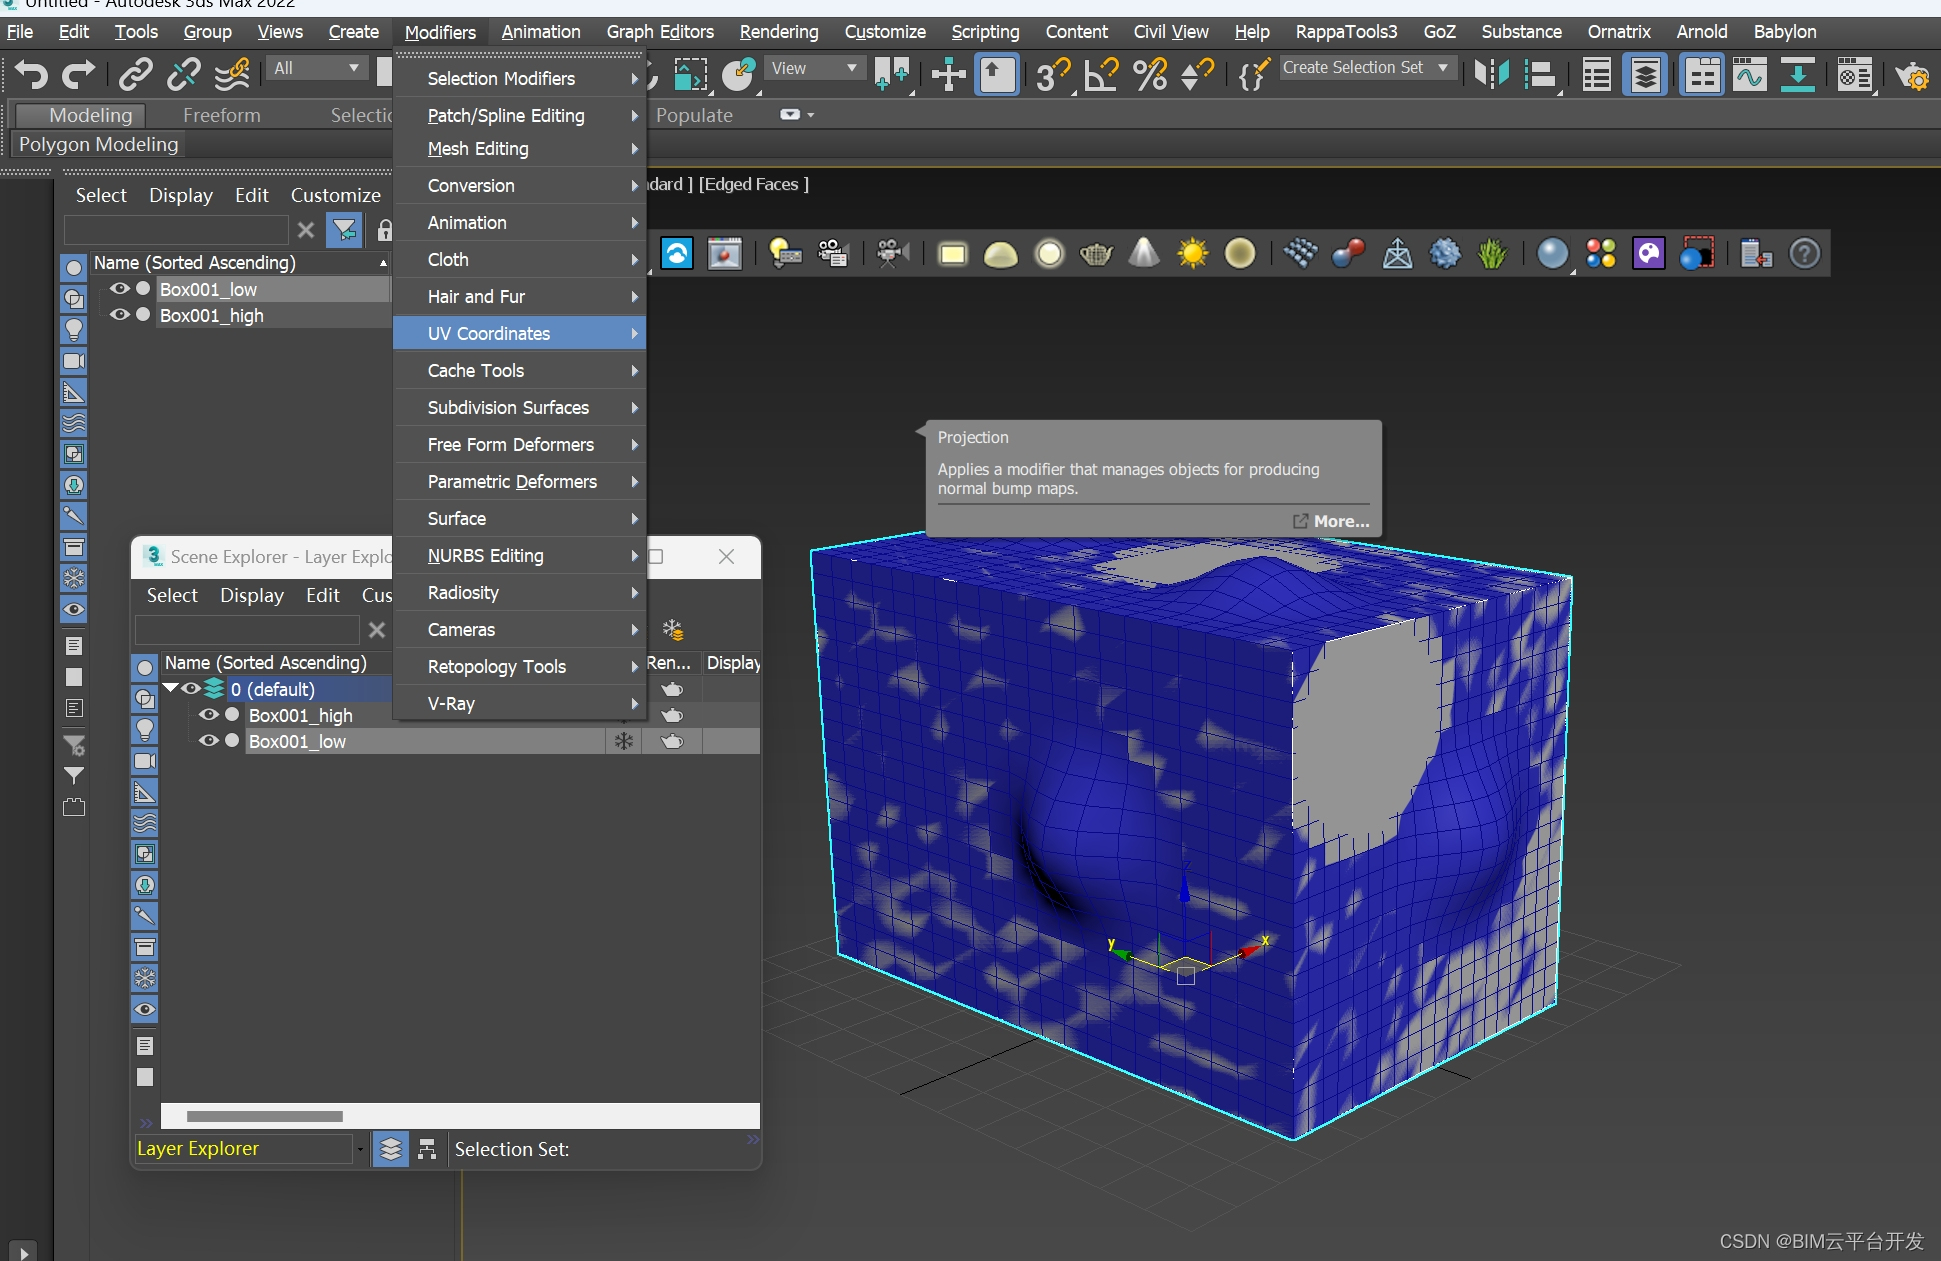Click the V-Ray dome light icon

(1000, 254)
